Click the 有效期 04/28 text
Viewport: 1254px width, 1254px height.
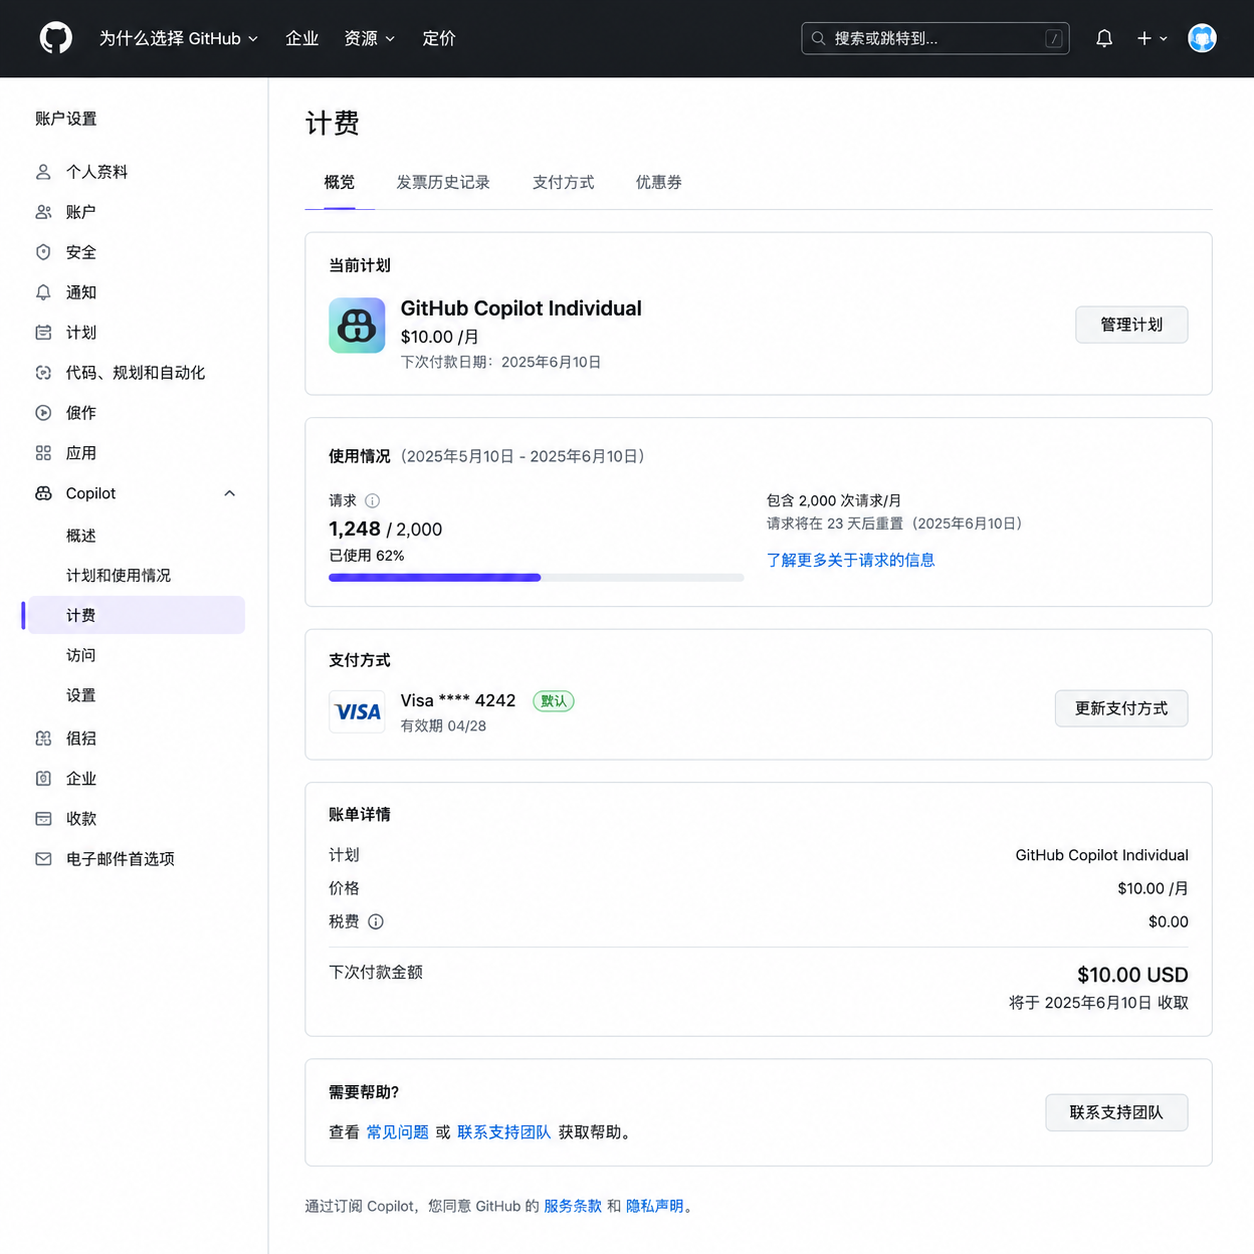[443, 726]
